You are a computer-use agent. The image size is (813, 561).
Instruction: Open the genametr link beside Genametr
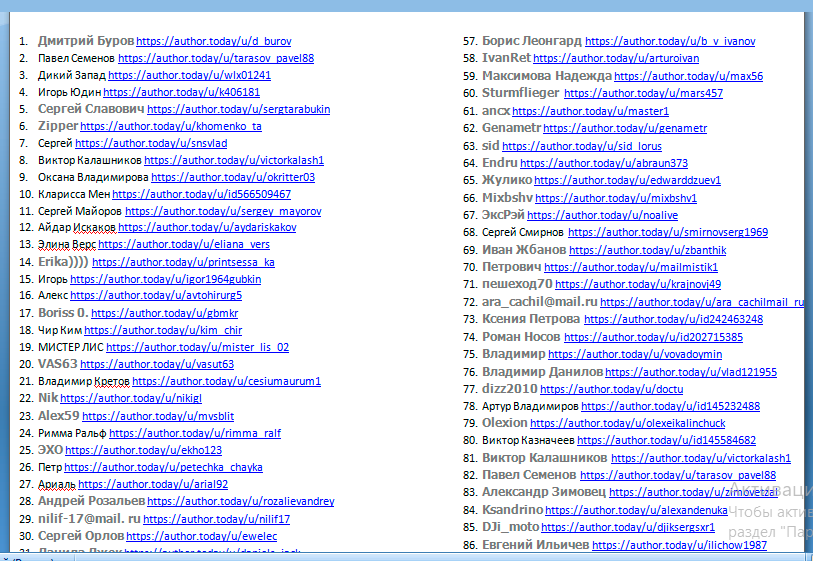pos(625,129)
